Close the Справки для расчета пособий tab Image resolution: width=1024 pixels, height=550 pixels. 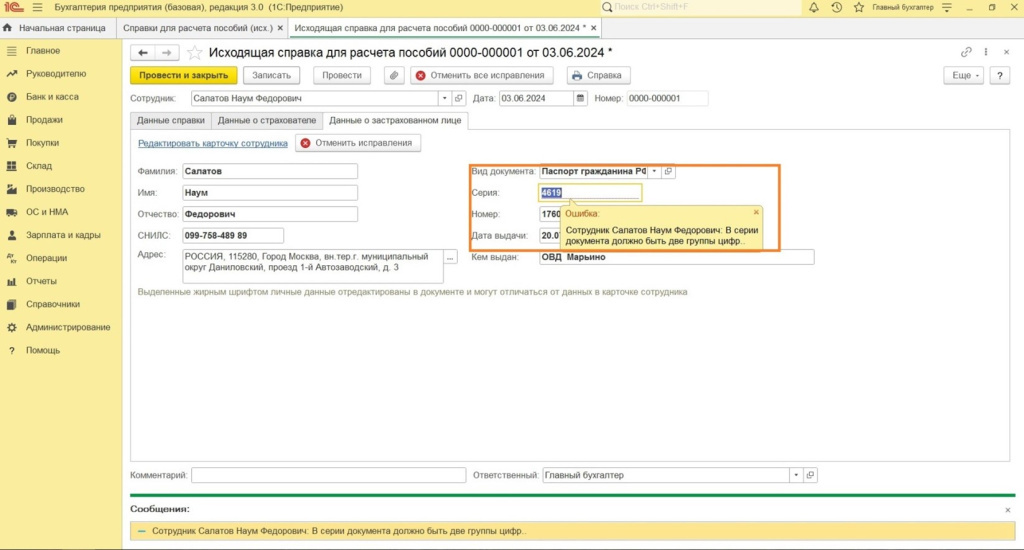pyautogui.click(x=280, y=28)
